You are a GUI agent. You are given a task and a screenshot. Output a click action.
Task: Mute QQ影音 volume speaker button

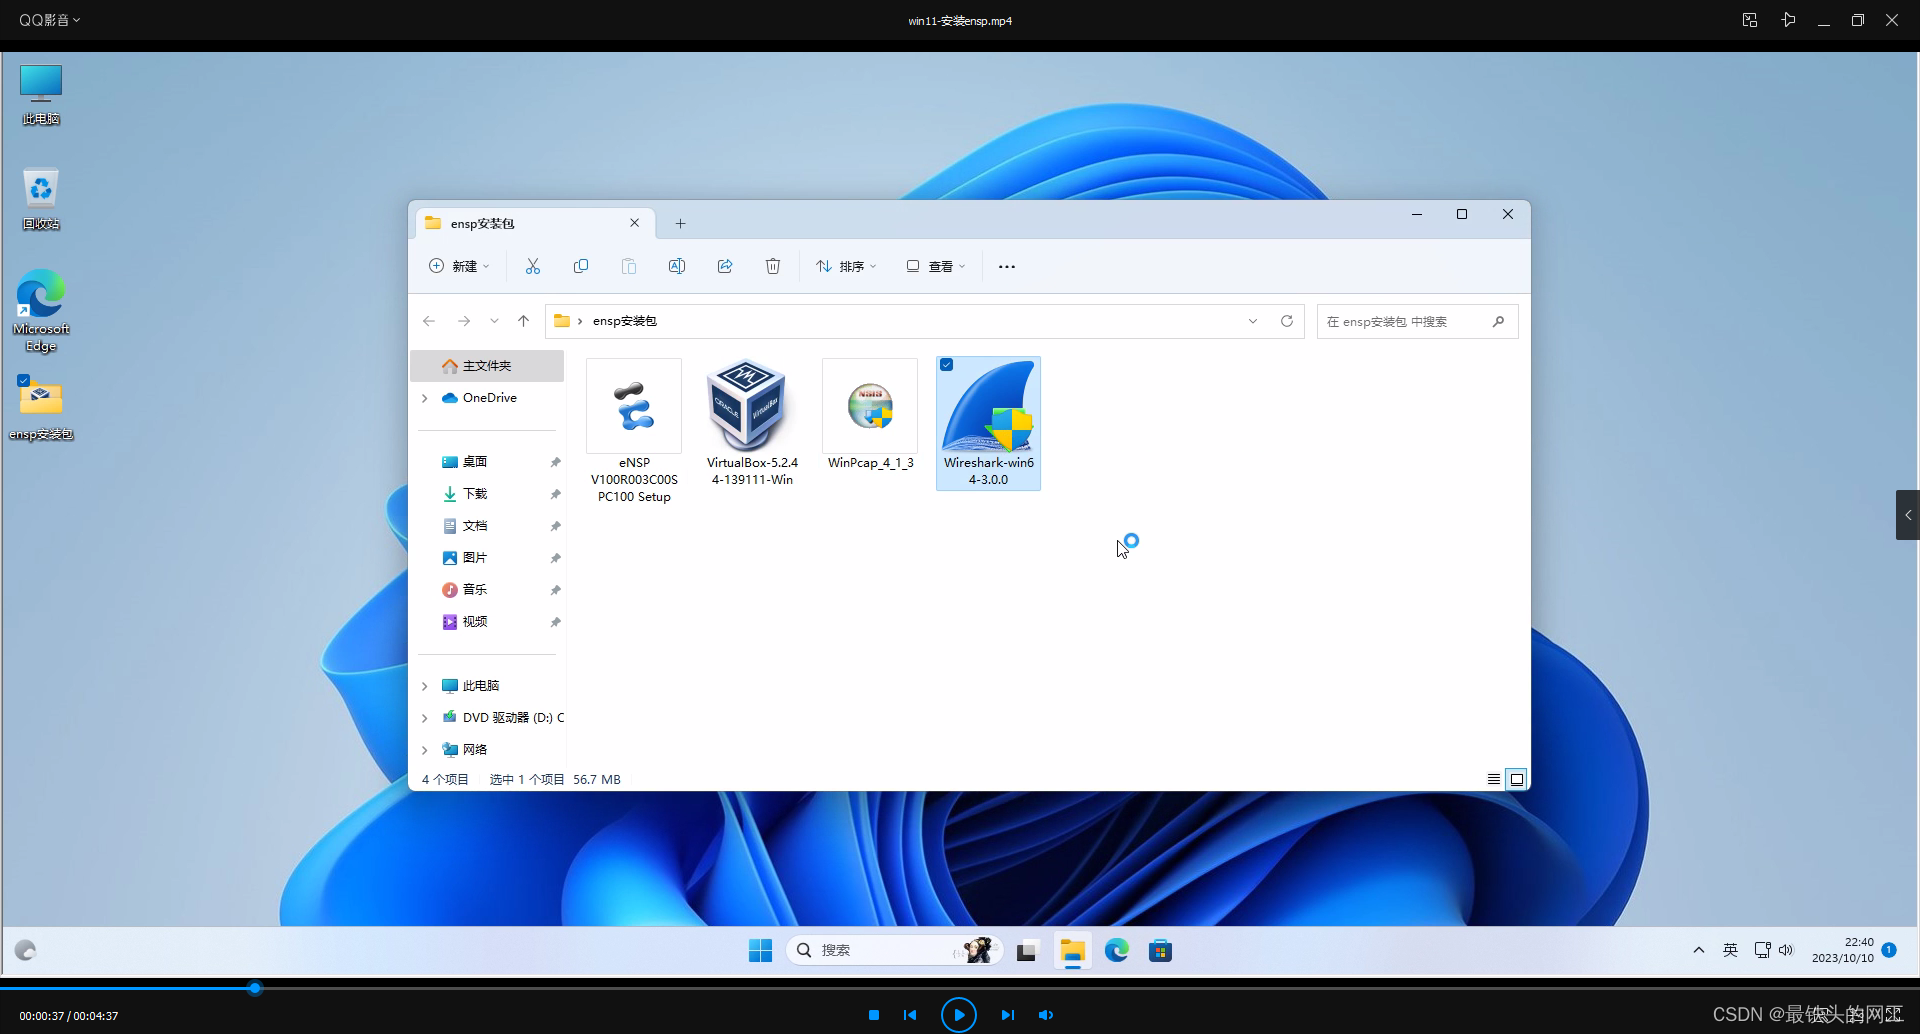click(1046, 1015)
